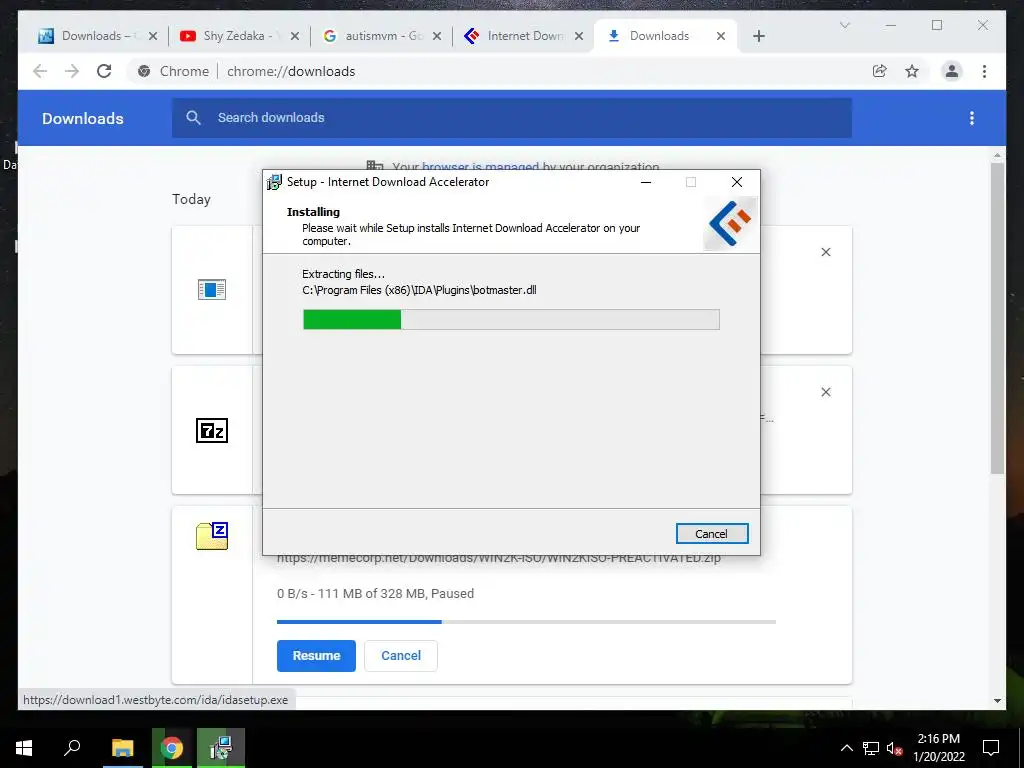This screenshot has height=768, width=1024.
Task: Open File Explorer from the taskbar
Action: coord(122,748)
